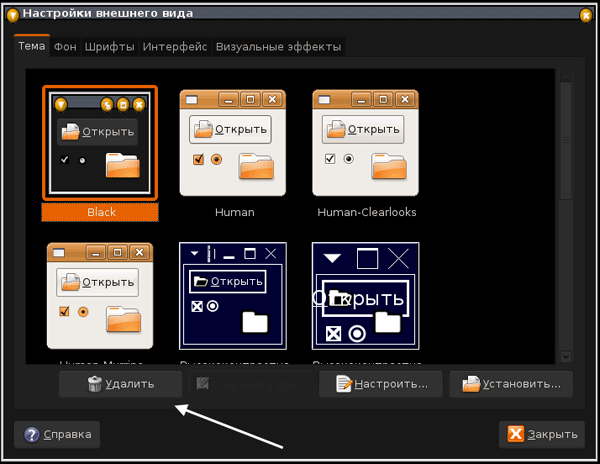This screenshot has width=600, height=464.
Task: Go to the Шрифты tab
Action: pos(110,47)
